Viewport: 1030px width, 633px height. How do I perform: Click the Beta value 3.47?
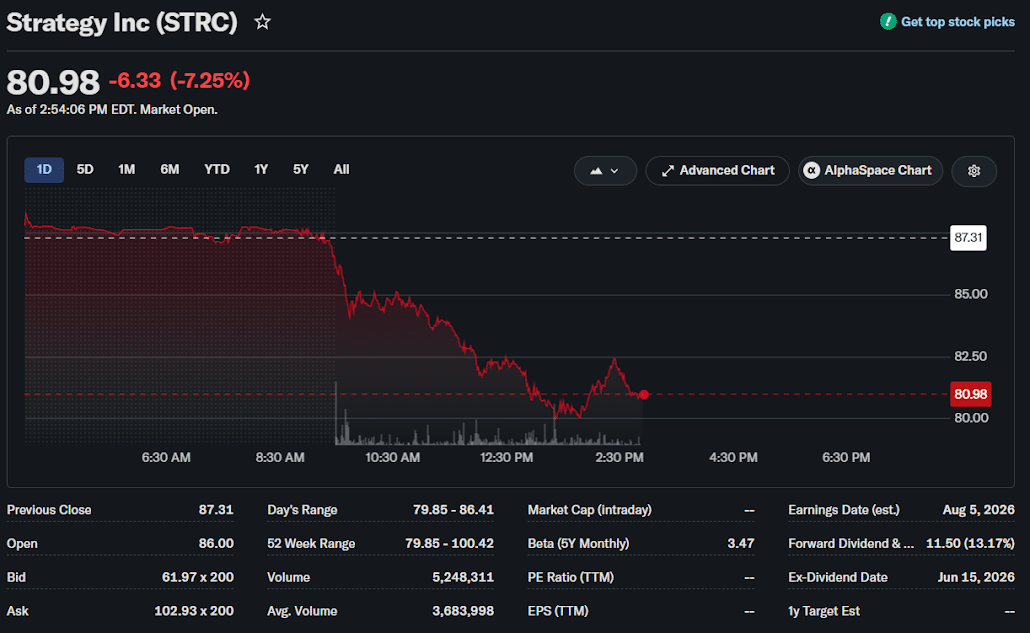741,544
